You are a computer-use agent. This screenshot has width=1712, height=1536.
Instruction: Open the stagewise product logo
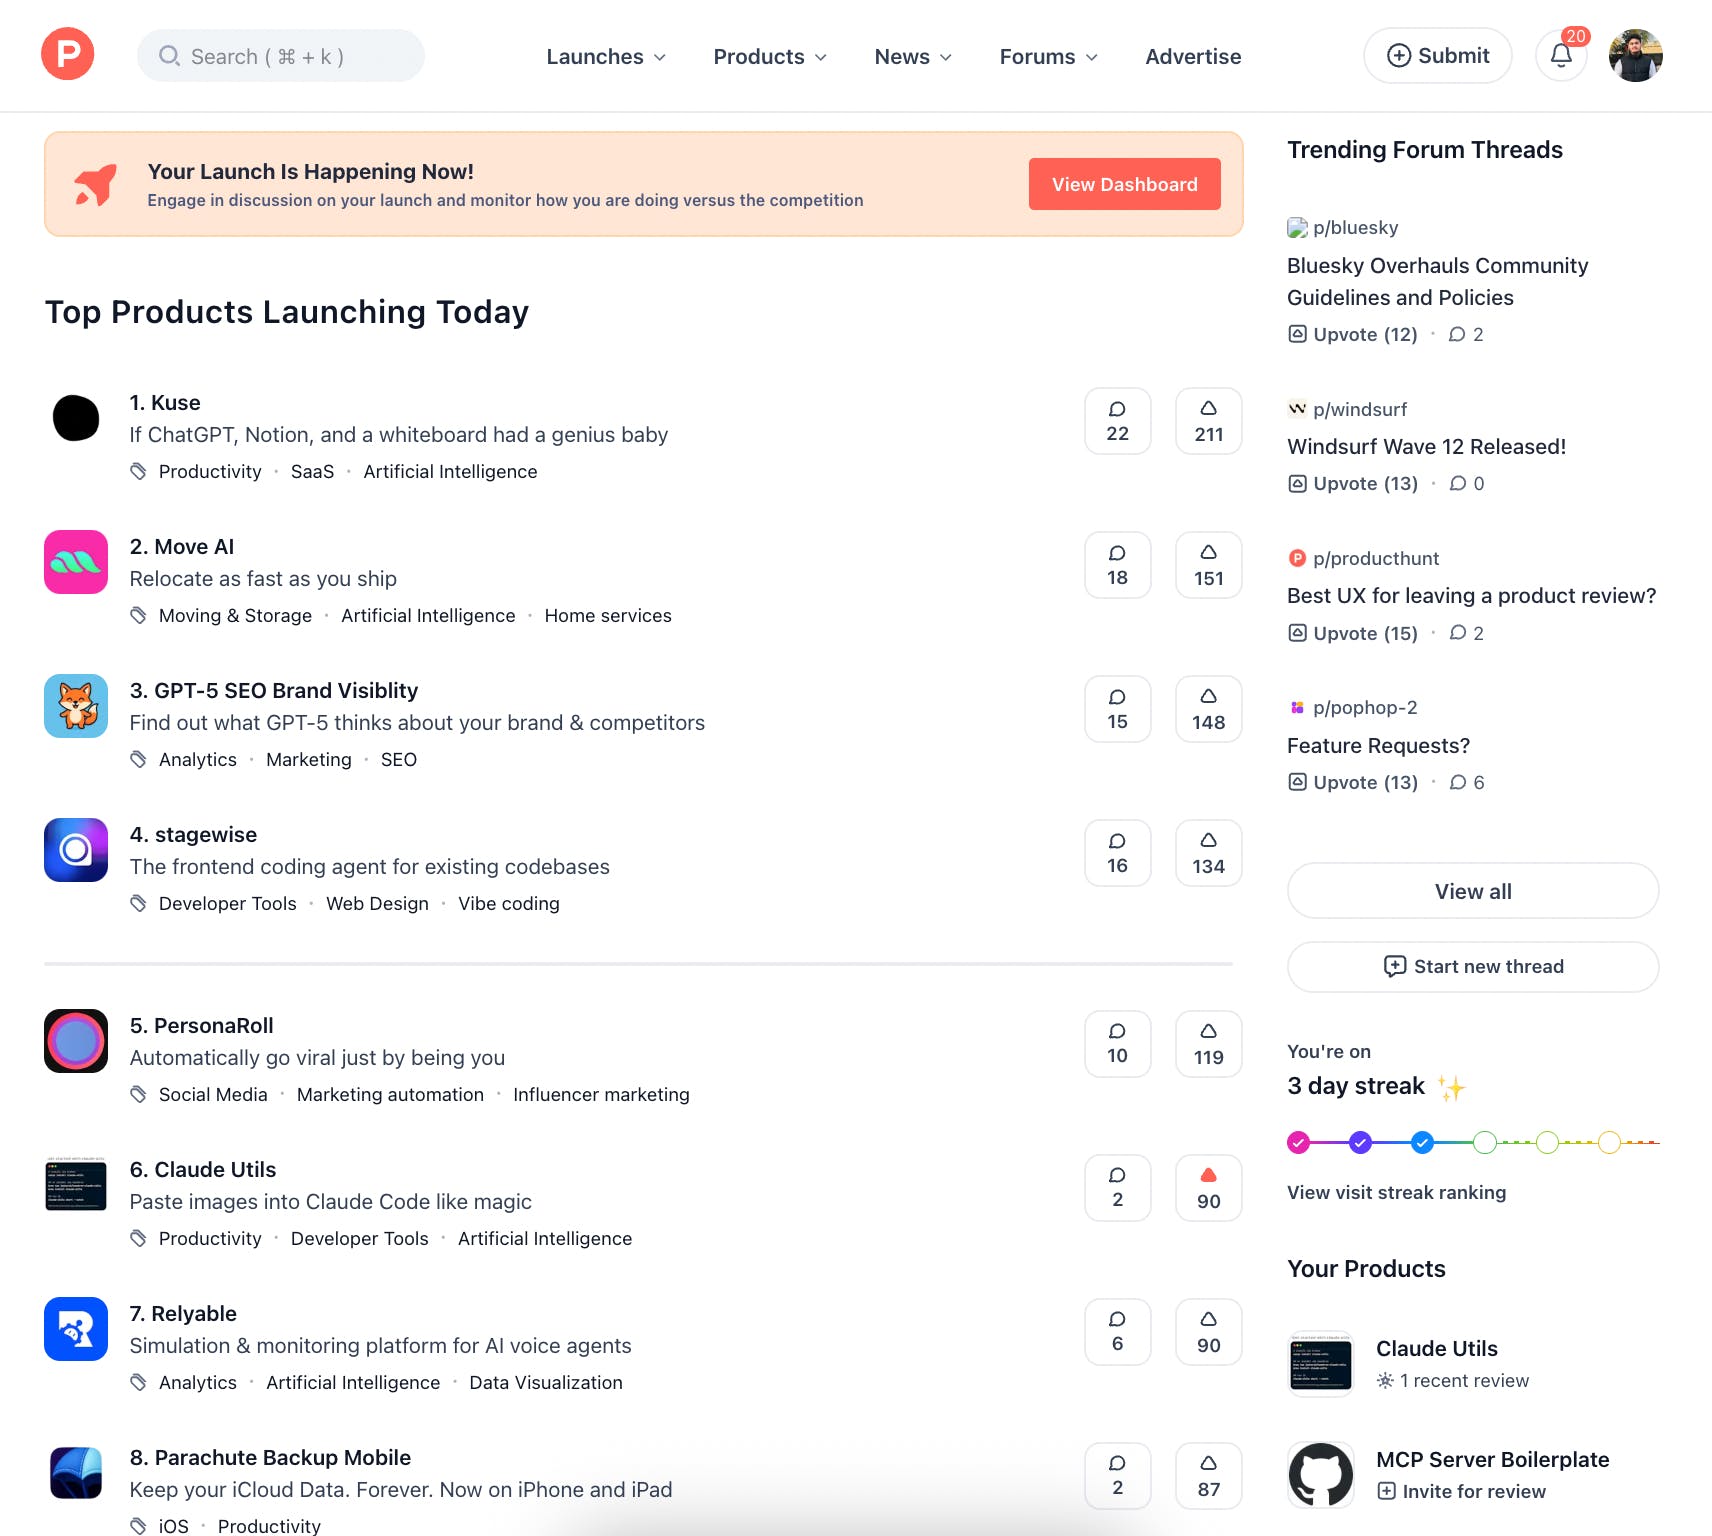76,850
